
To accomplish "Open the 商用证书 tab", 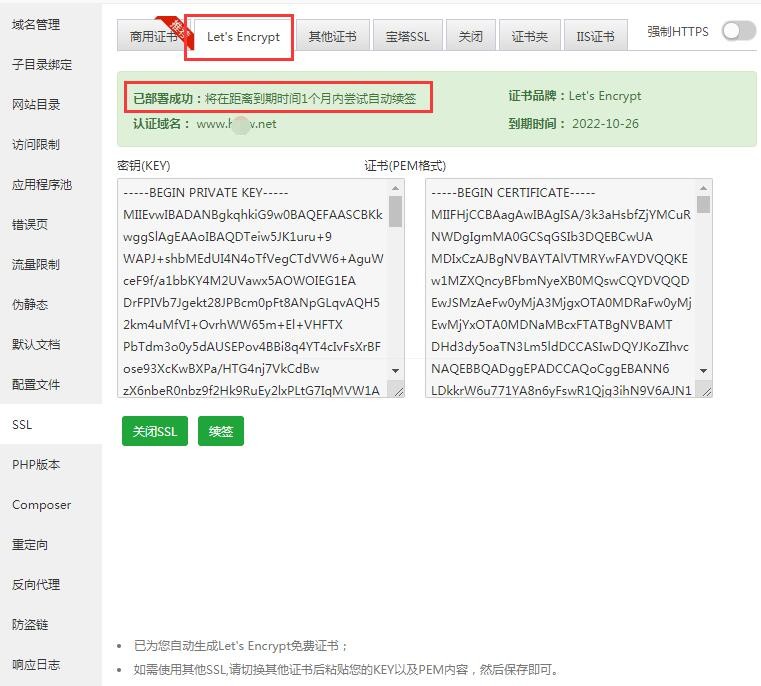I will tap(152, 37).
